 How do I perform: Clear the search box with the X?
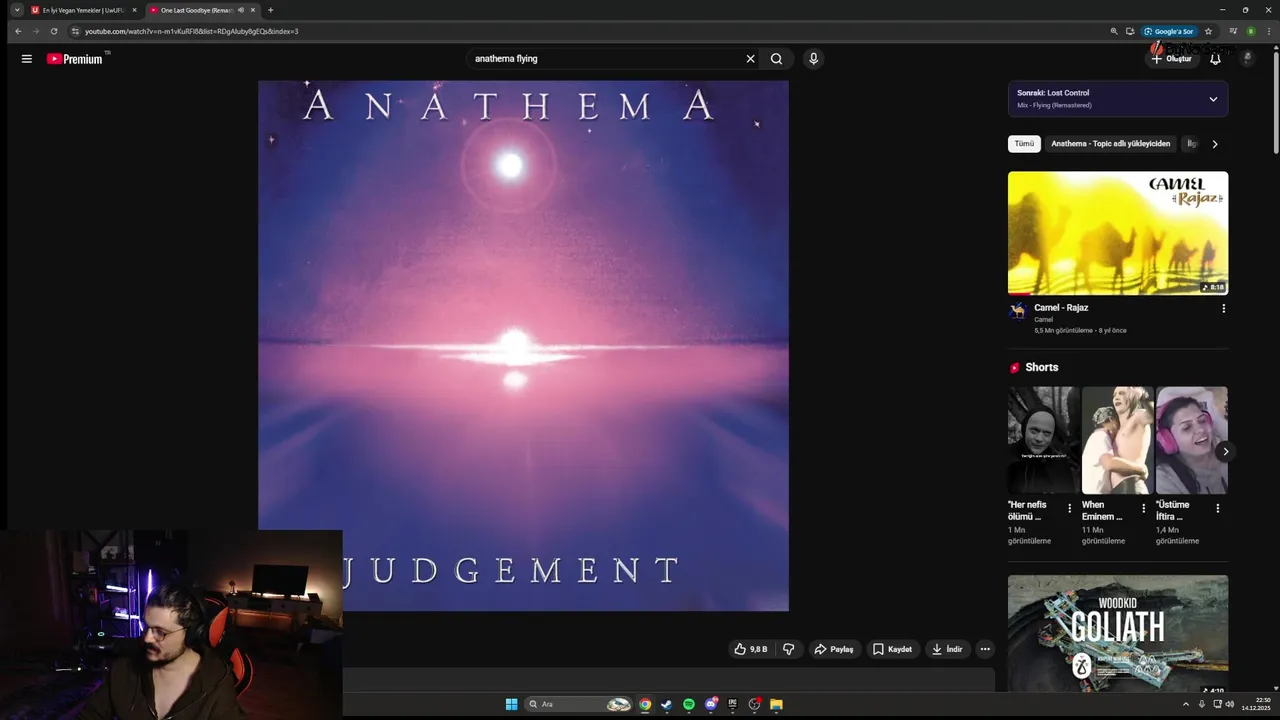pos(750,59)
